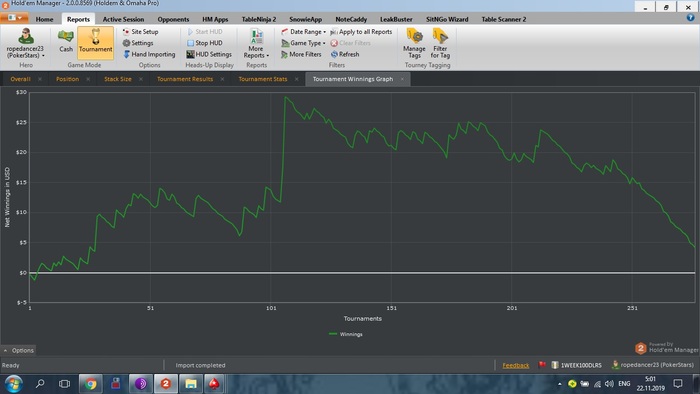The image size is (700, 394).
Task: Open the help icon
Action: tap(690, 18)
